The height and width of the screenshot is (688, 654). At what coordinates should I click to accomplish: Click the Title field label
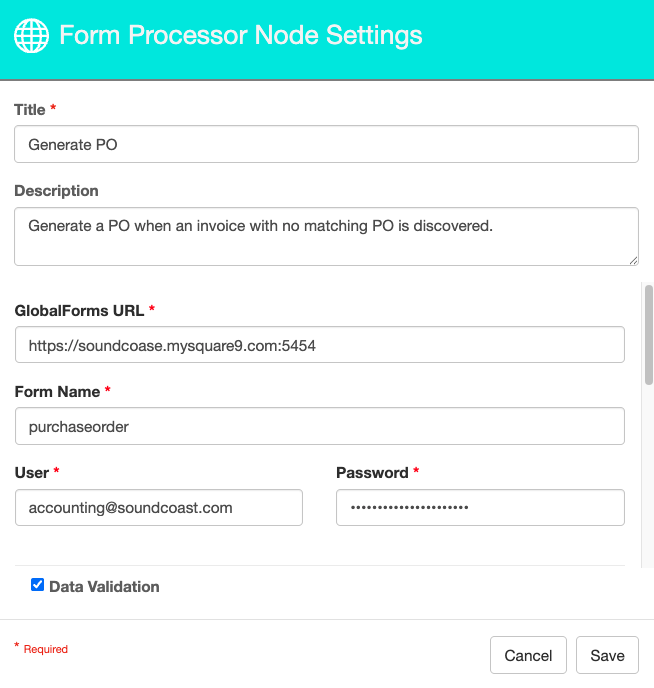point(30,109)
